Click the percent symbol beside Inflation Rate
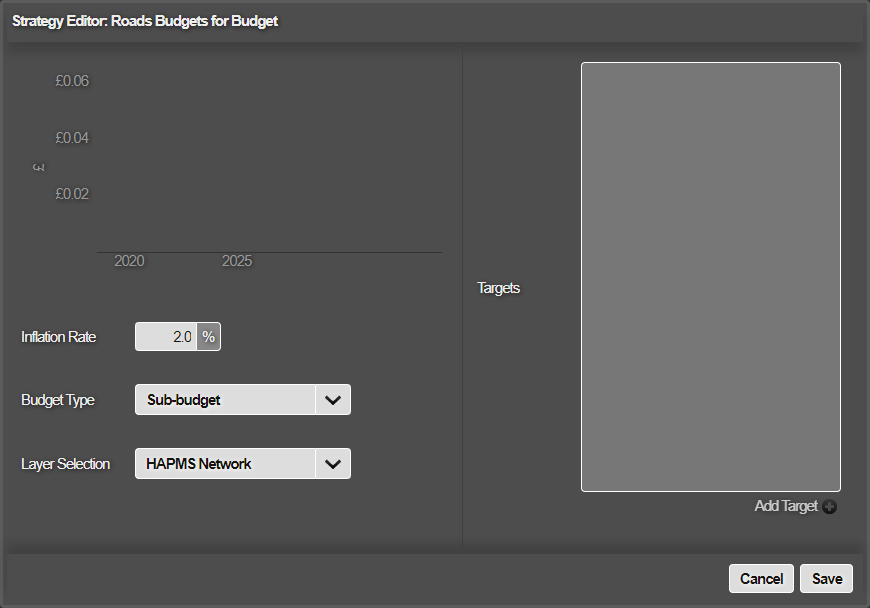870x608 pixels. 209,337
